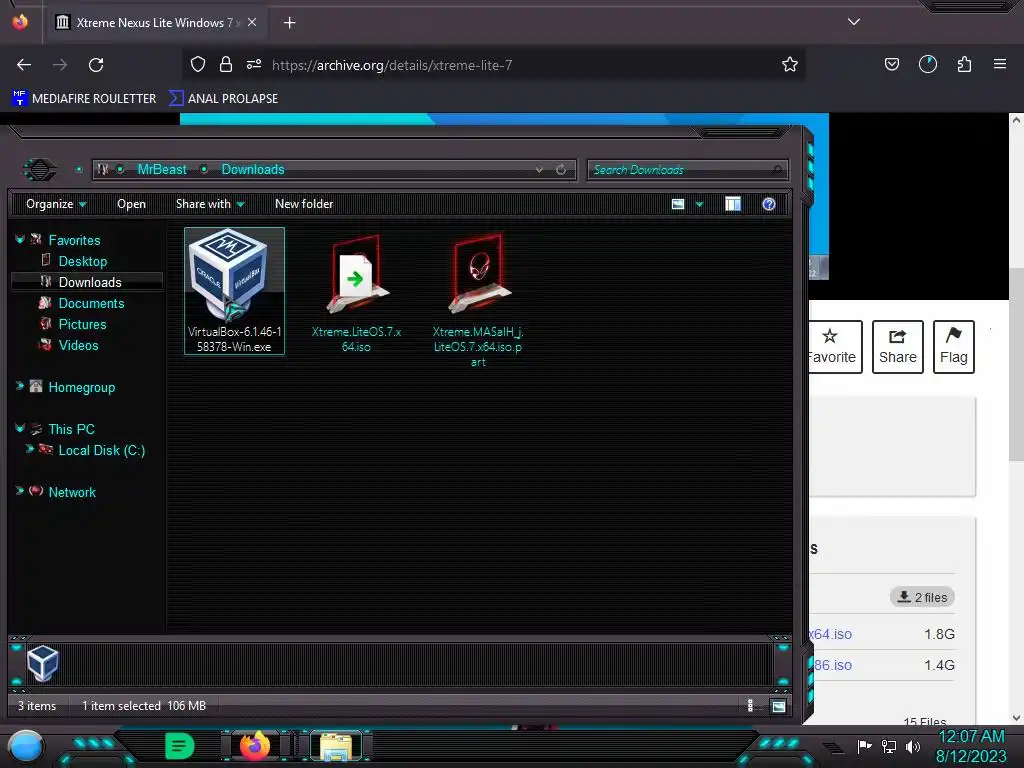Open list all tabs dropdown

click(x=854, y=22)
